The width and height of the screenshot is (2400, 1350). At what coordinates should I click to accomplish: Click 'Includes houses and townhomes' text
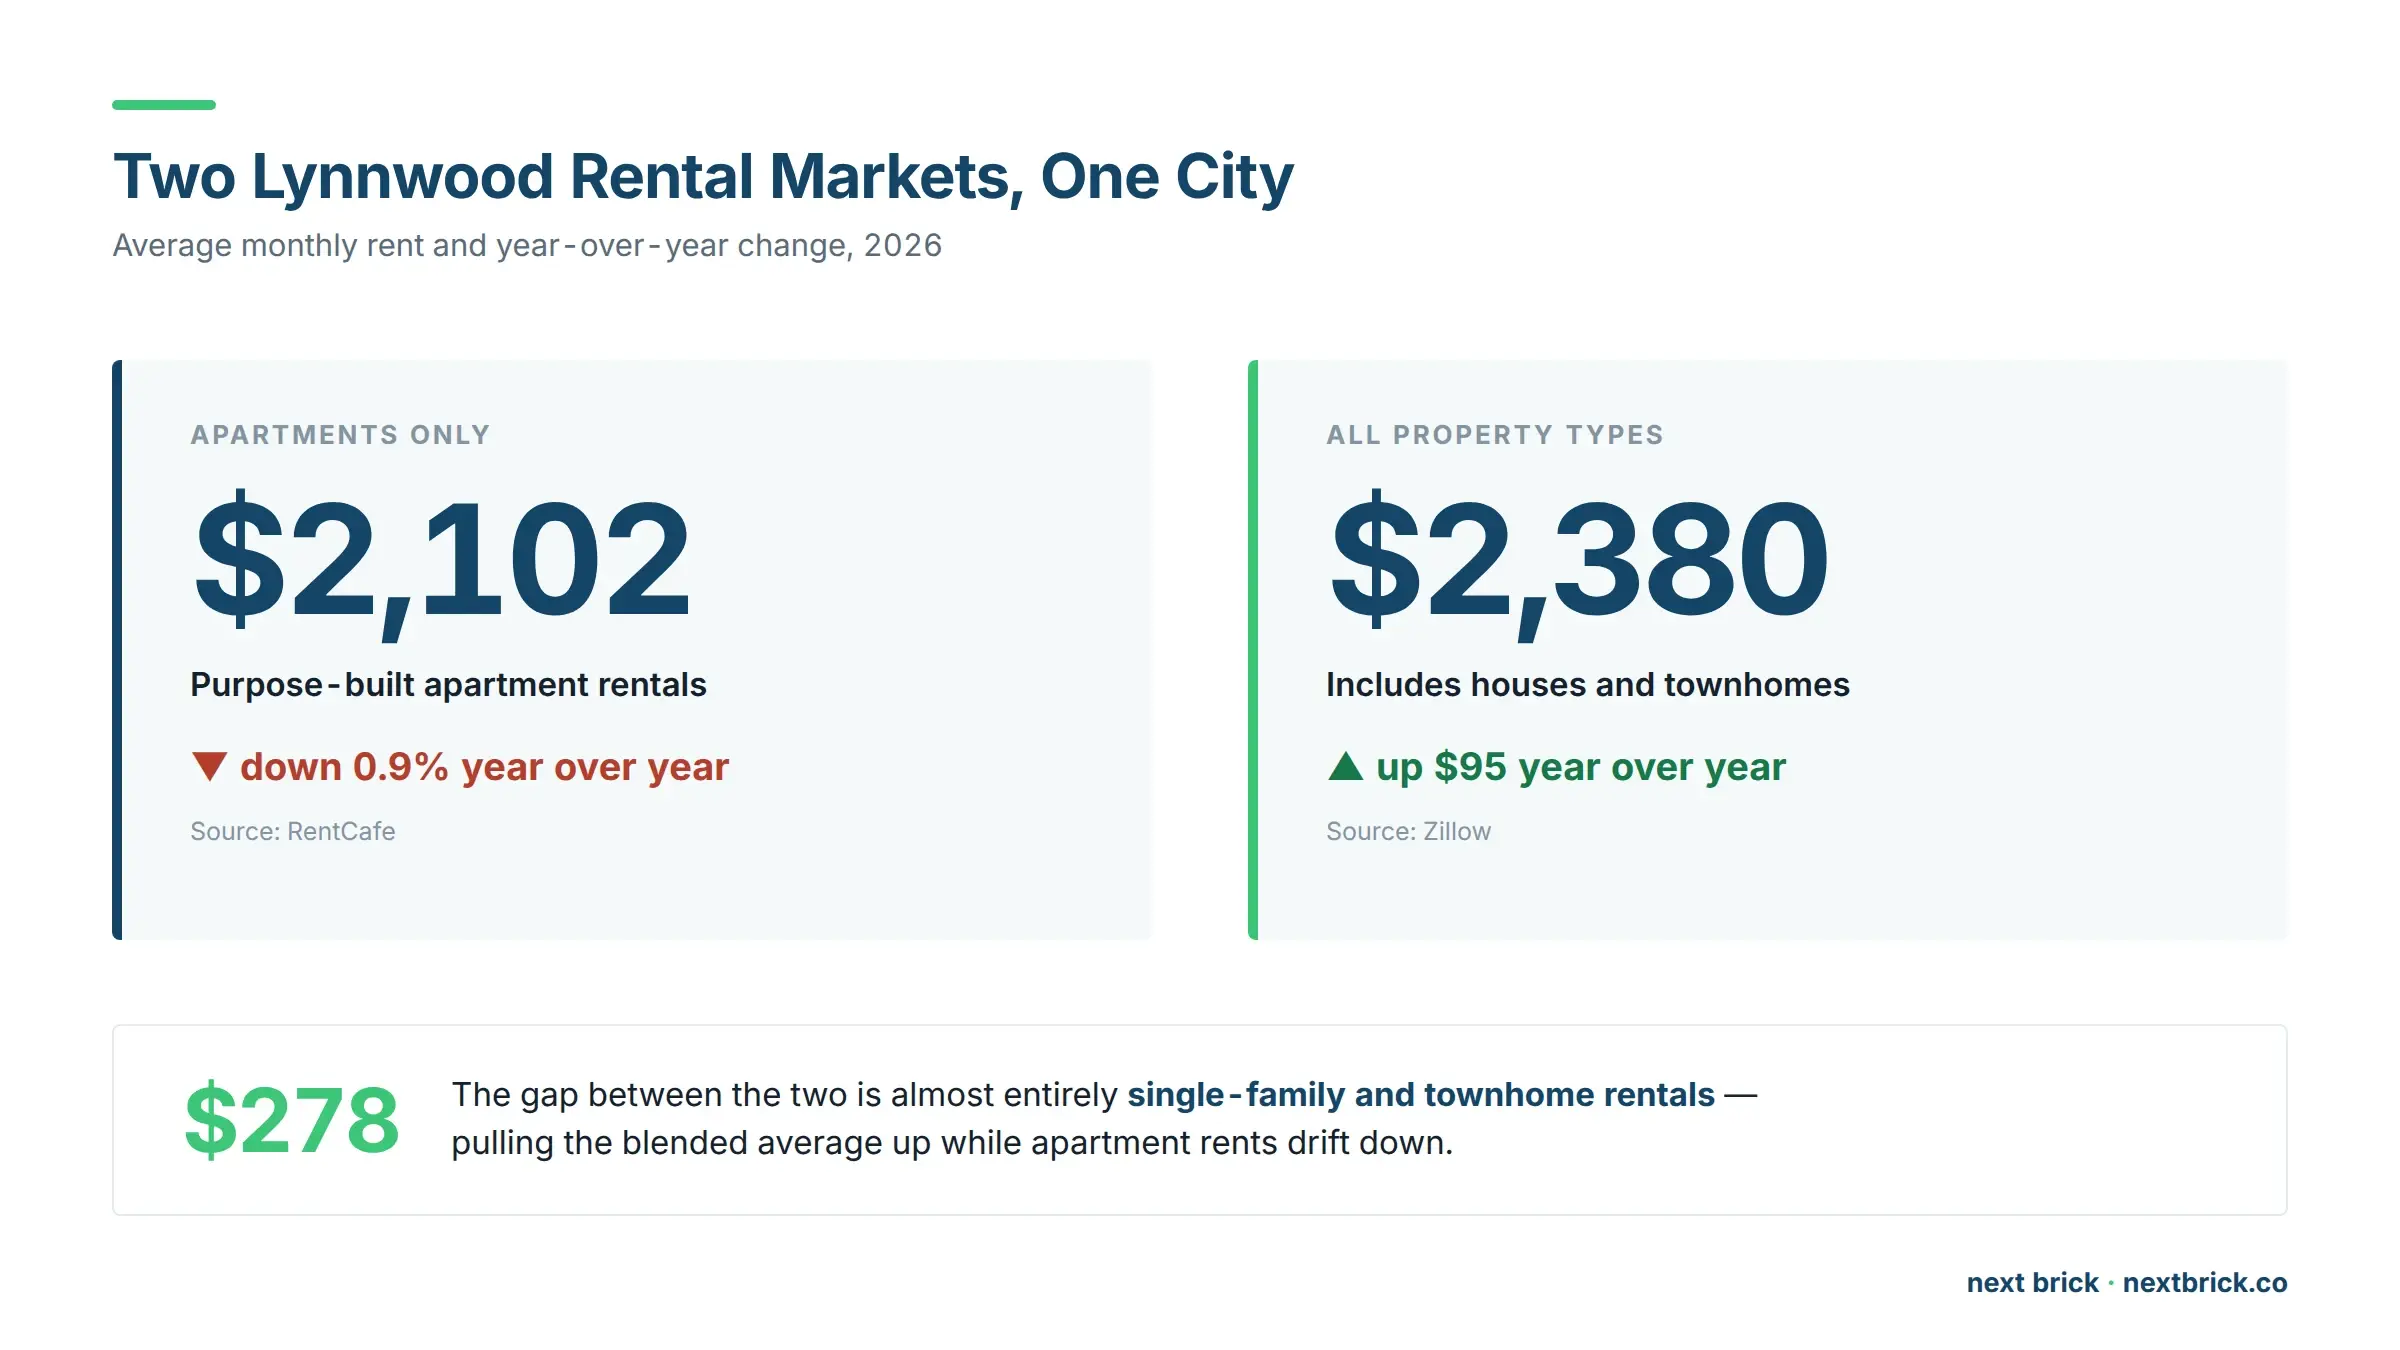pos(1588,685)
